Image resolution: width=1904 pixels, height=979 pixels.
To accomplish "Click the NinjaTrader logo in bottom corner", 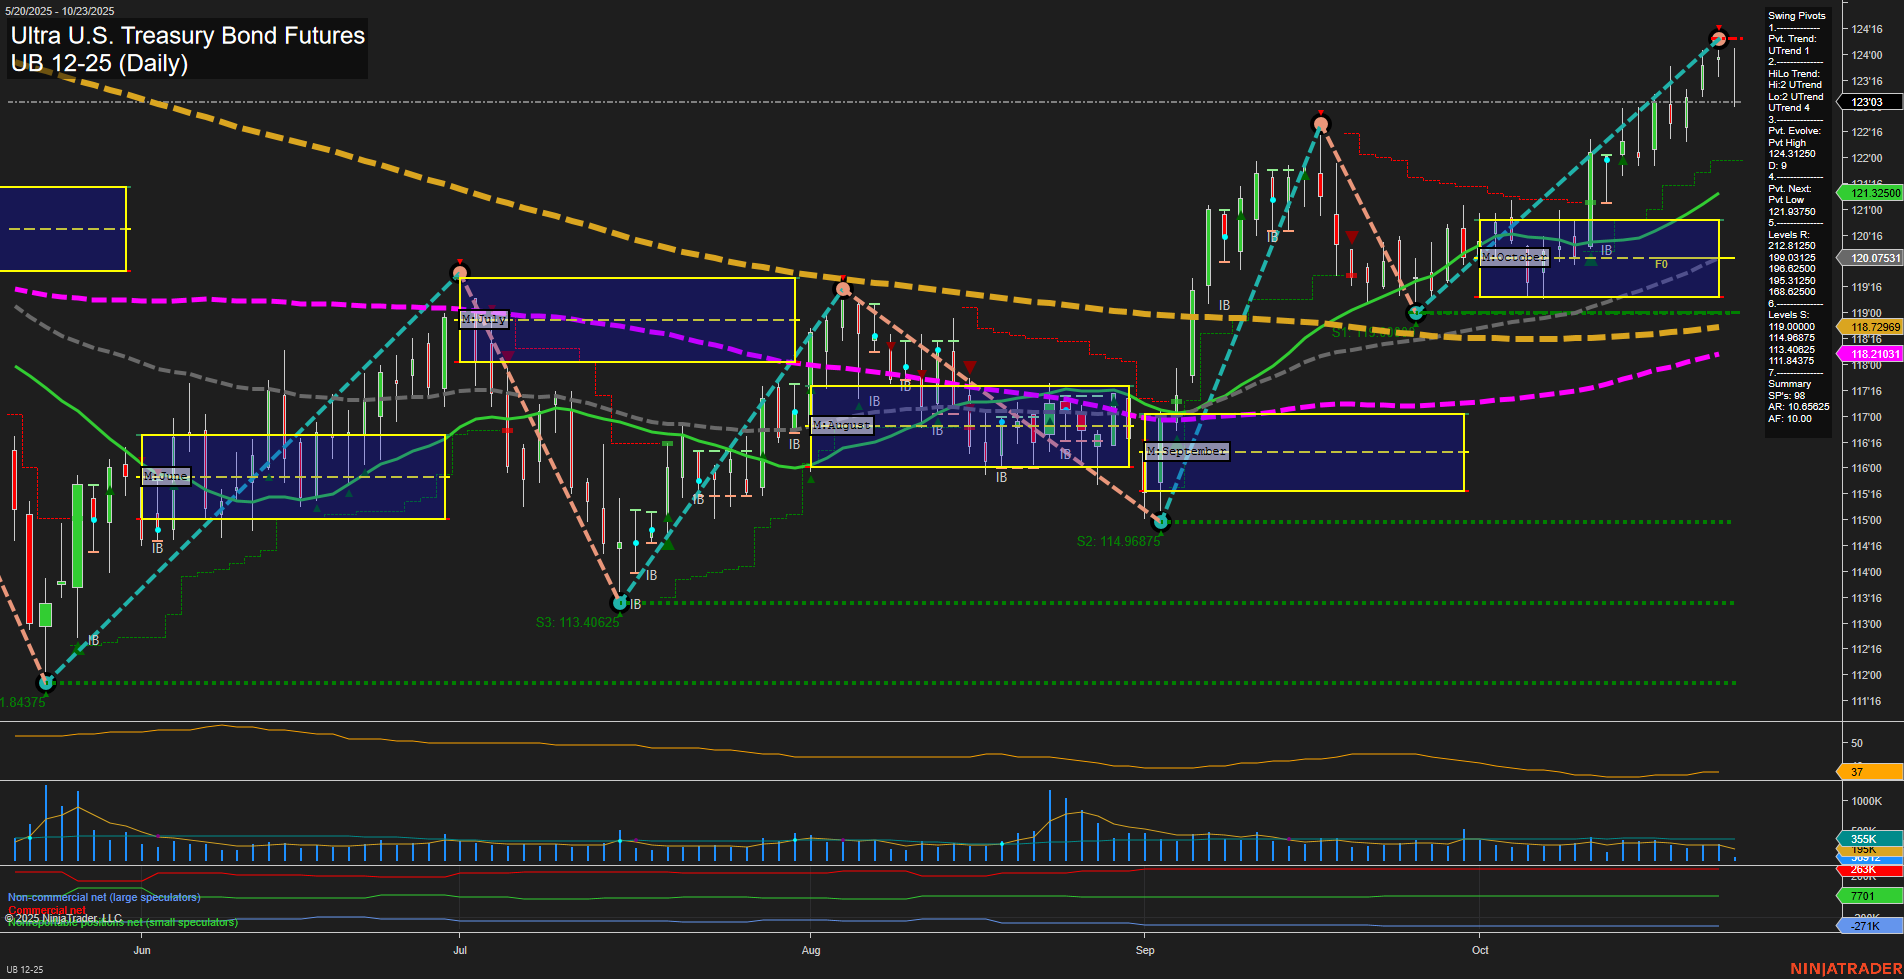I will (x=1843, y=968).
